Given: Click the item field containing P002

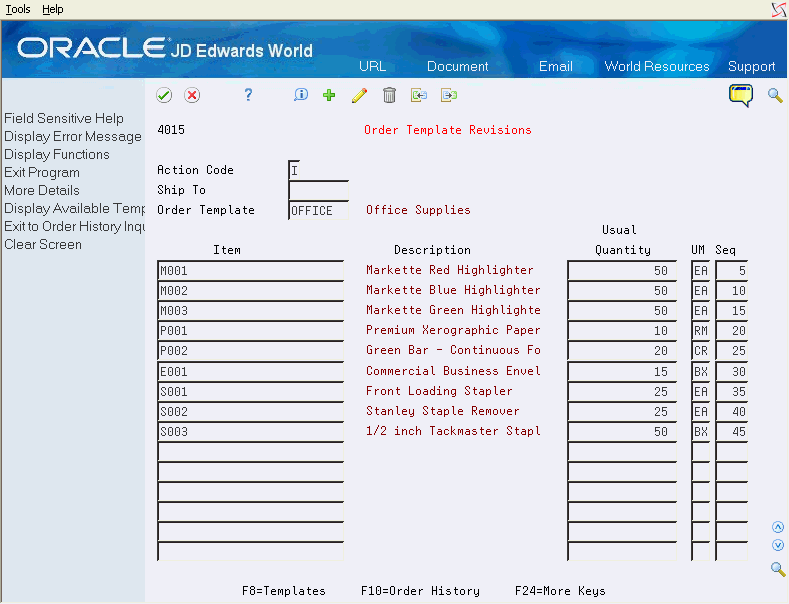Looking at the screenshot, I should point(251,351).
